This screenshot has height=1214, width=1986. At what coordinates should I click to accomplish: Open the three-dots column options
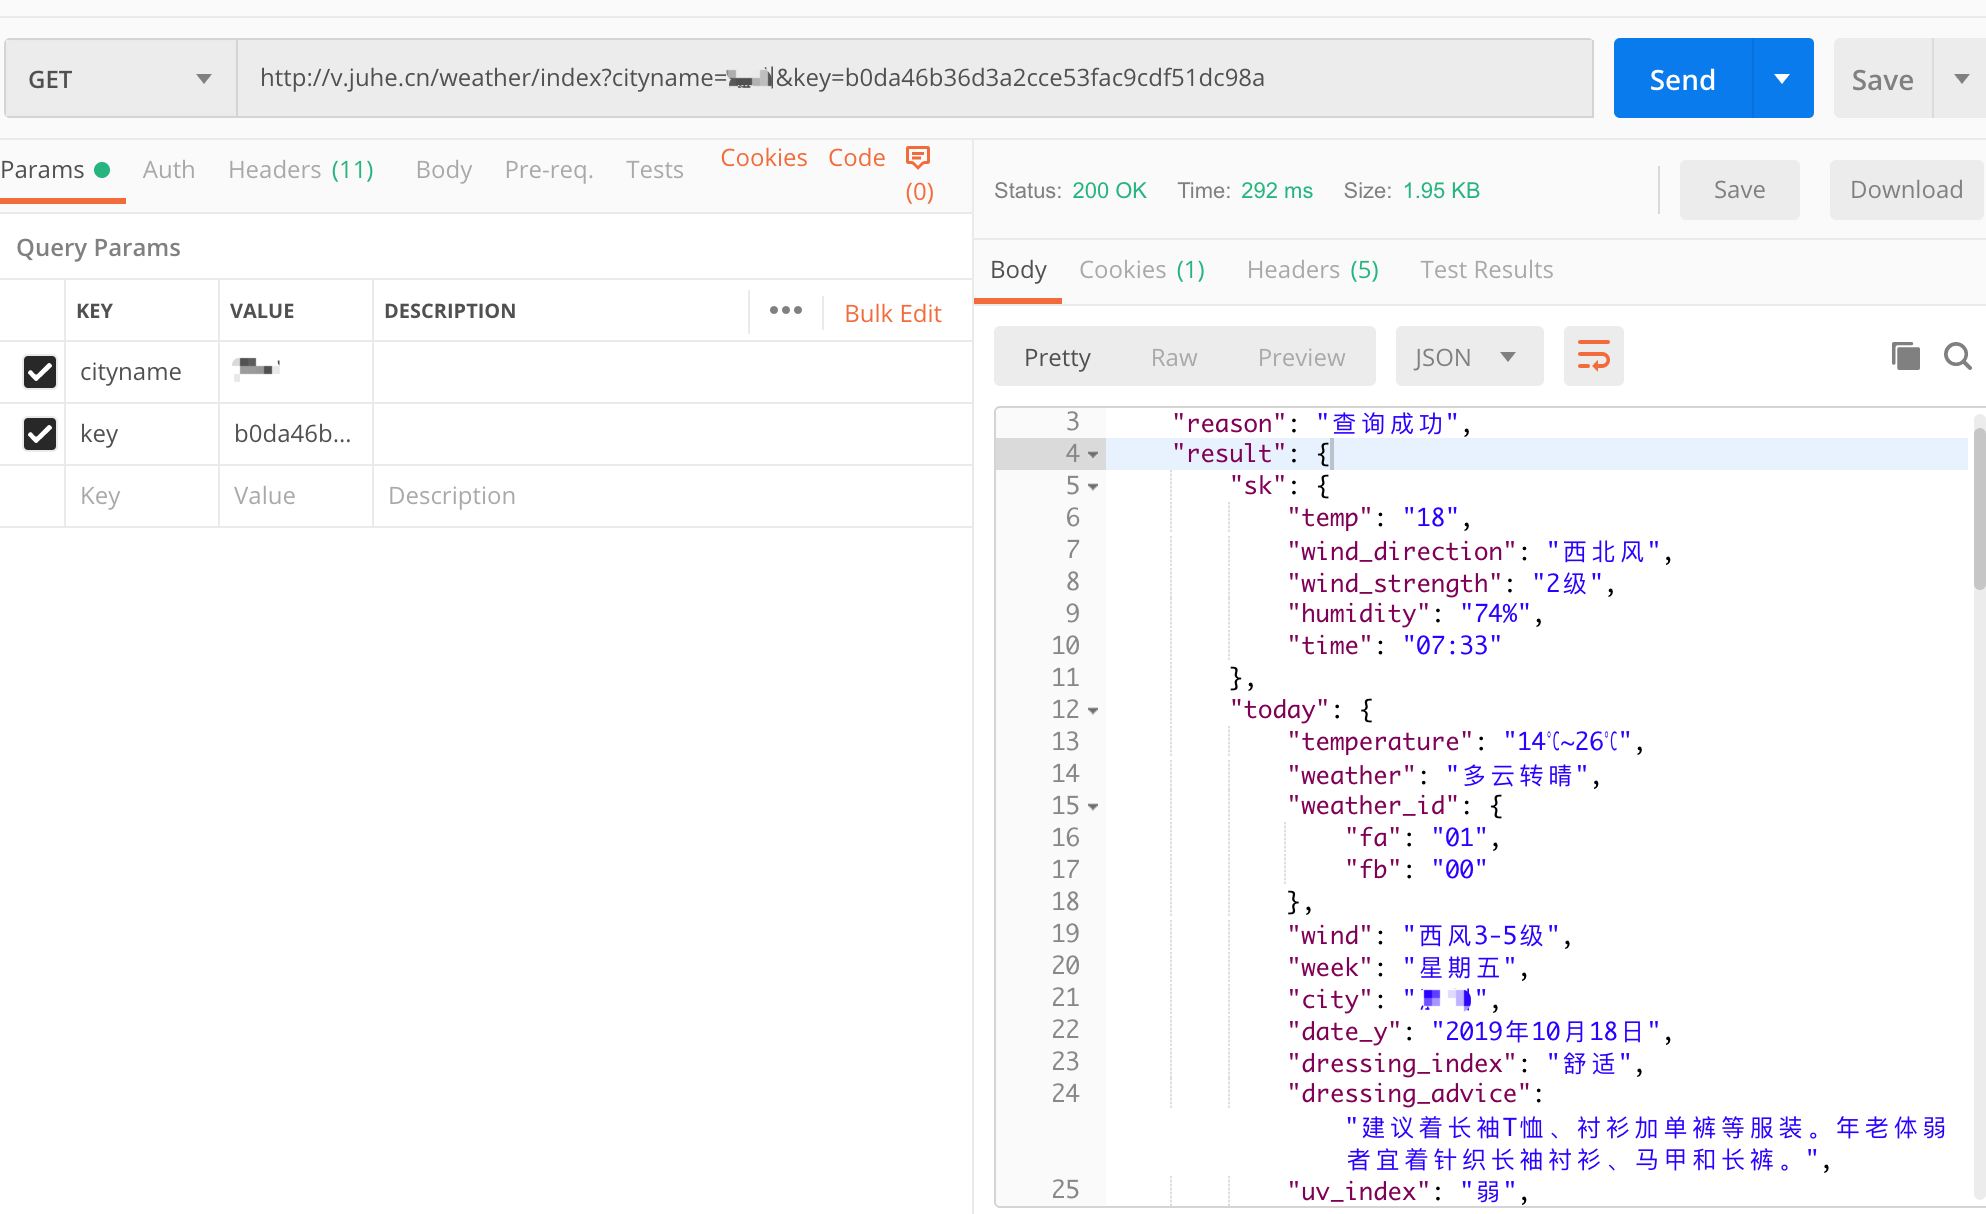[785, 311]
